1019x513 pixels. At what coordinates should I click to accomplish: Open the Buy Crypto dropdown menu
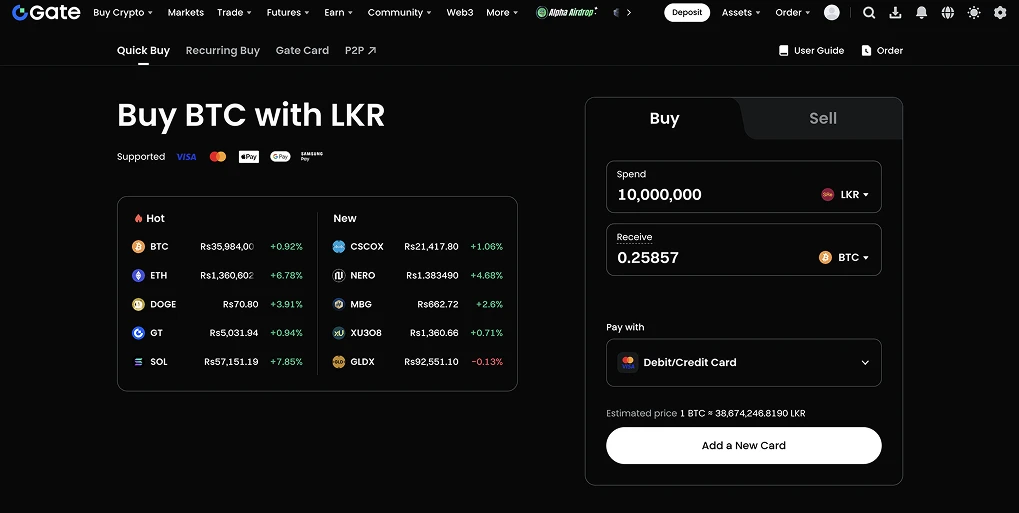pyautogui.click(x=123, y=12)
